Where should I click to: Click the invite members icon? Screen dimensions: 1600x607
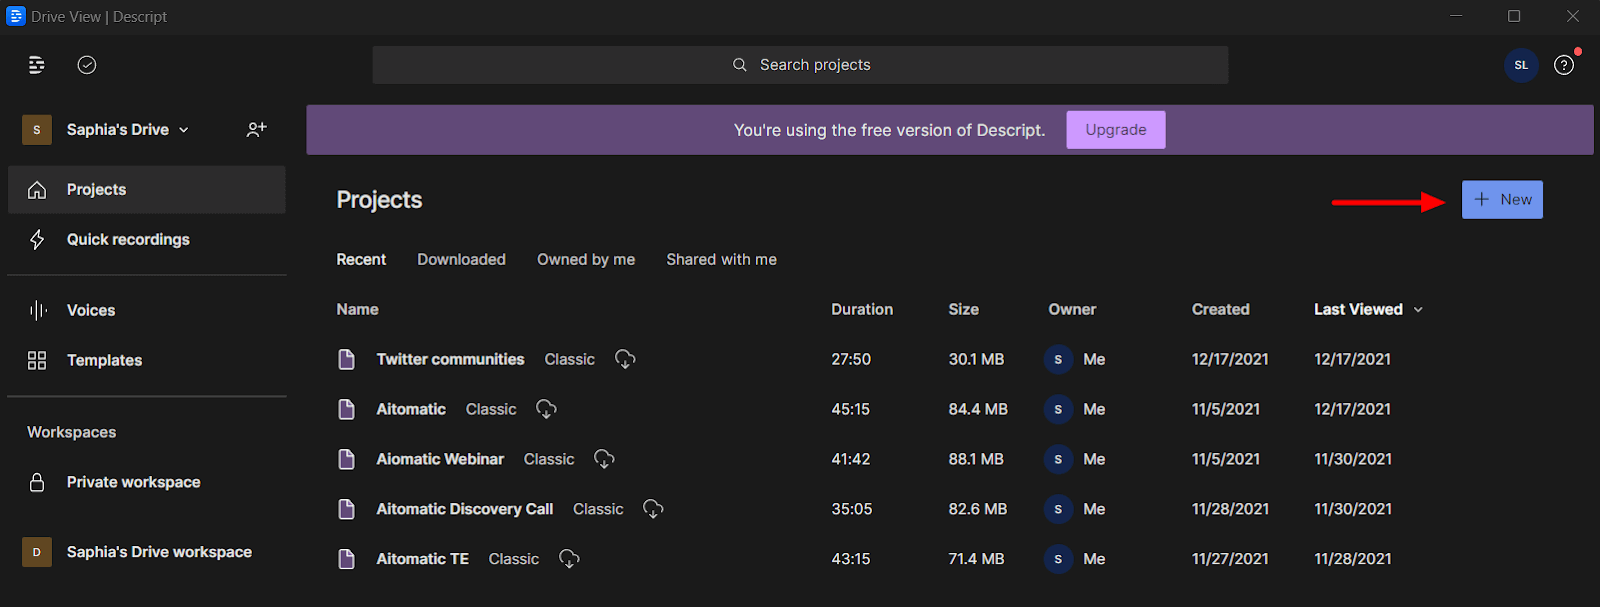click(x=257, y=129)
